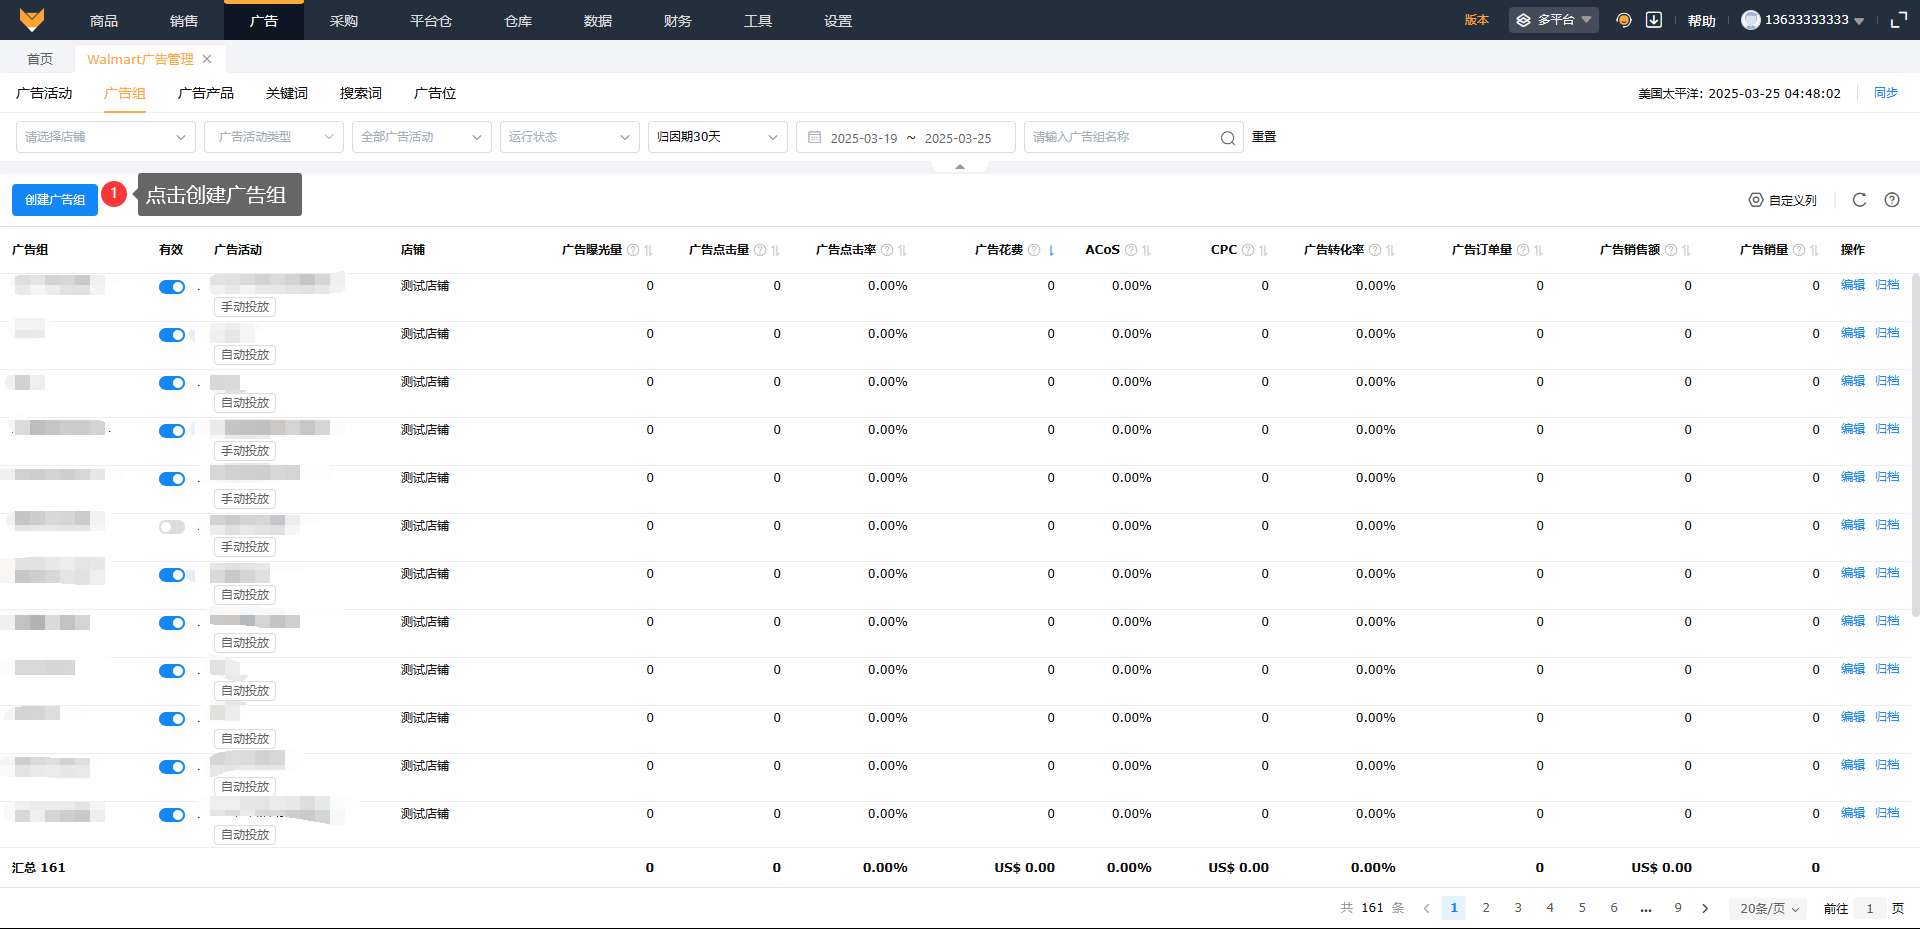Click the customer service headset icon

pyautogui.click(x=1624, y=20)
